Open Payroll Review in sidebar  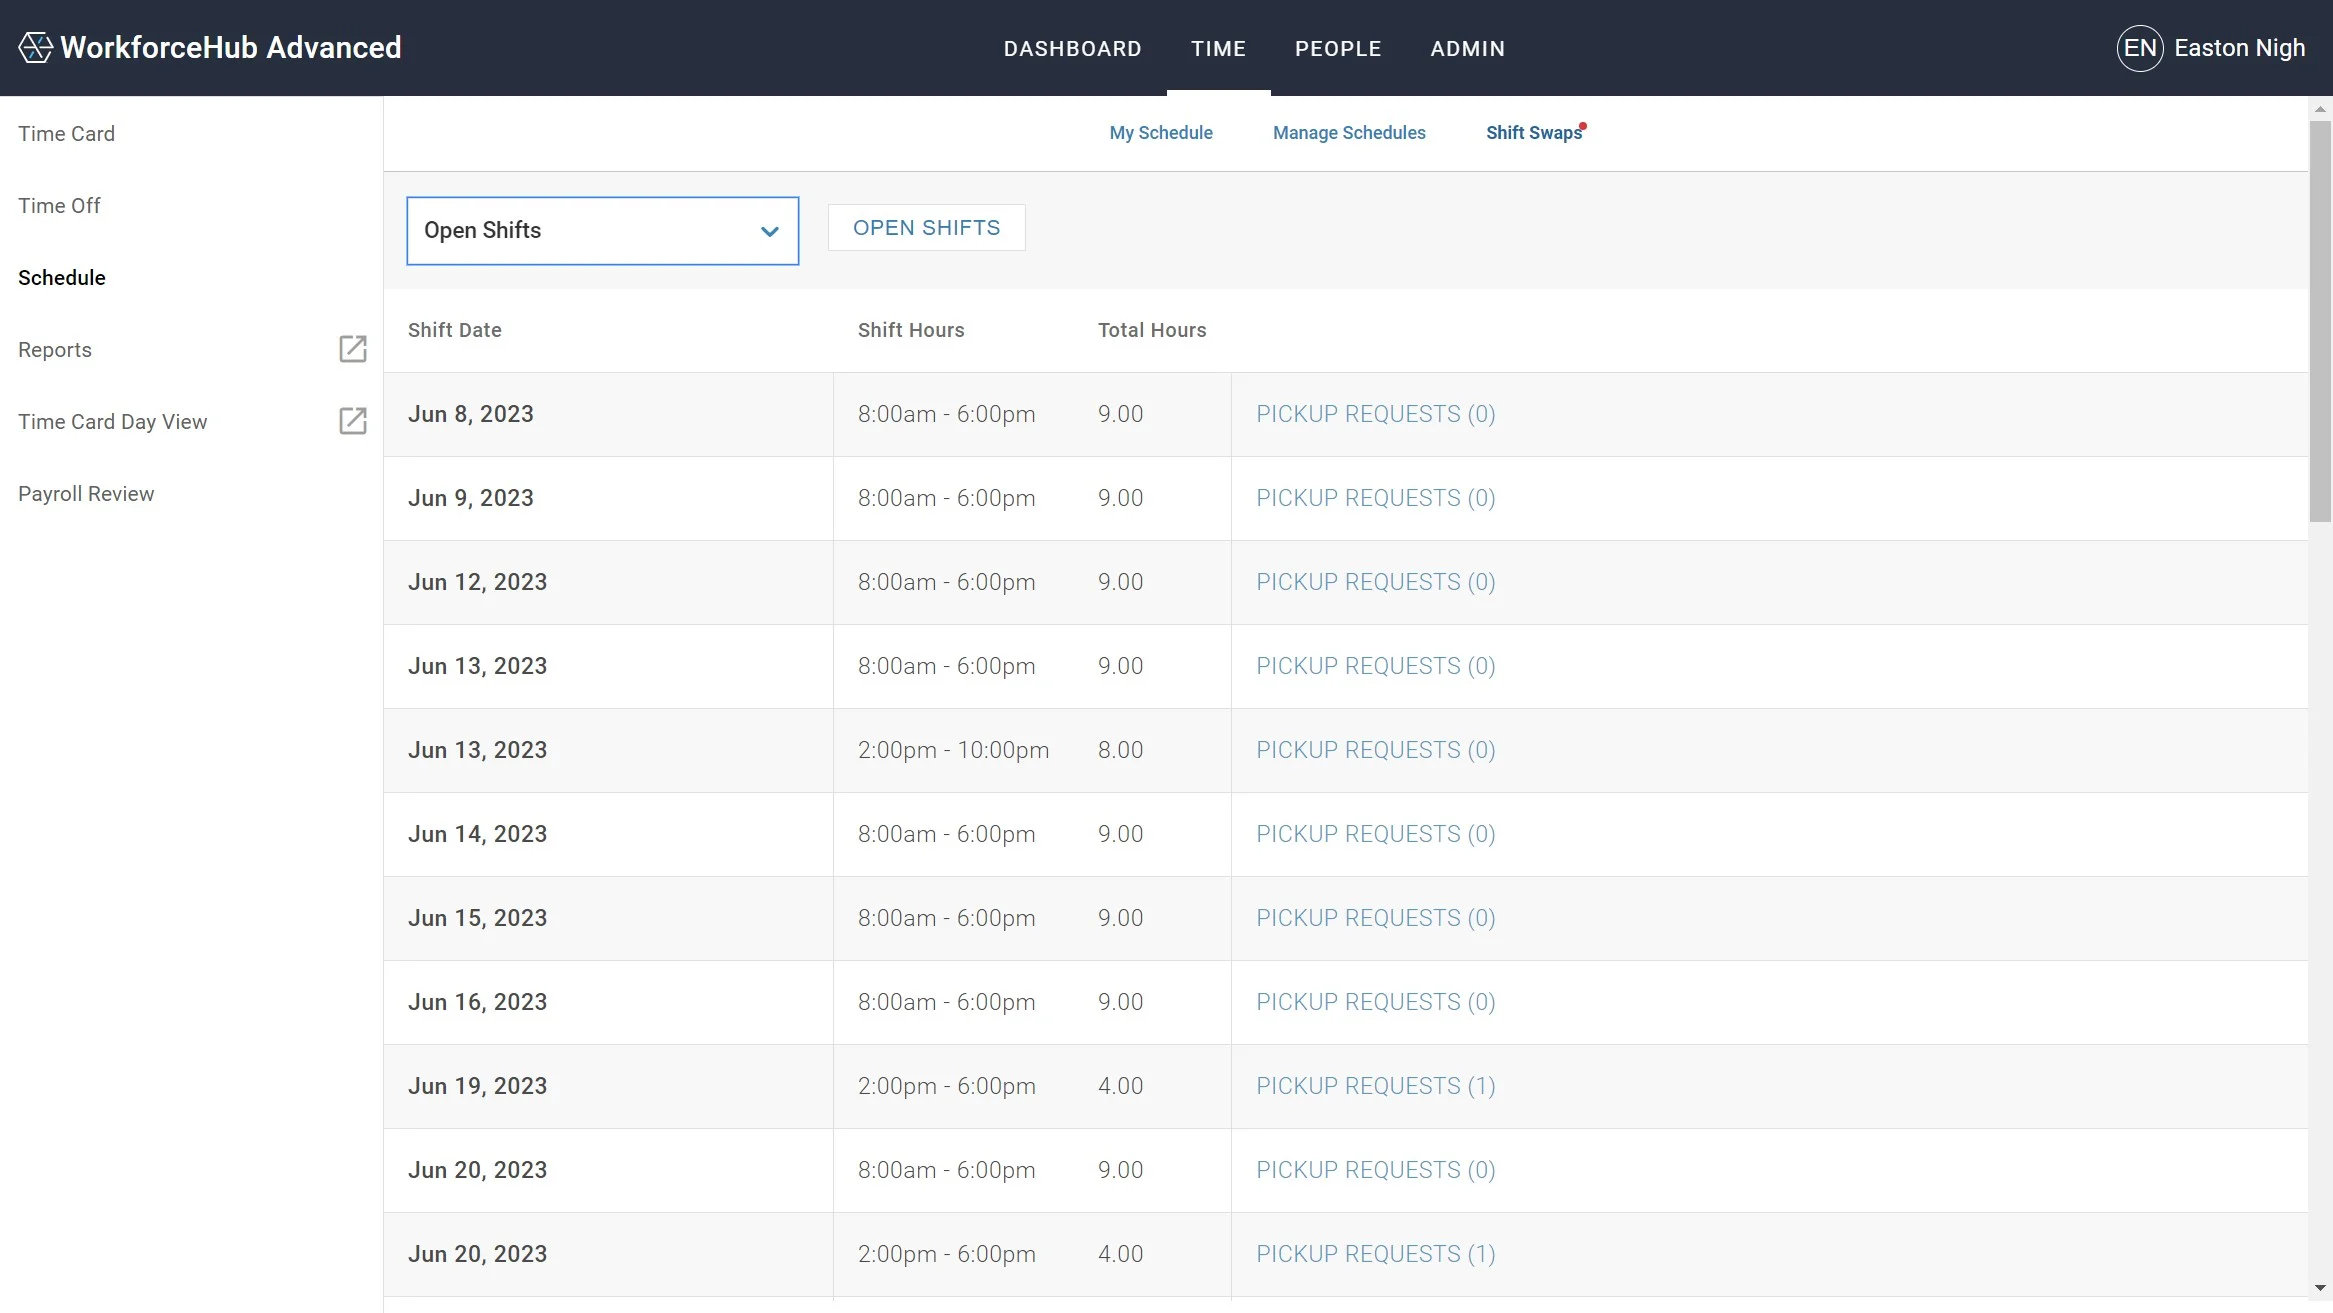click(86, 493)
